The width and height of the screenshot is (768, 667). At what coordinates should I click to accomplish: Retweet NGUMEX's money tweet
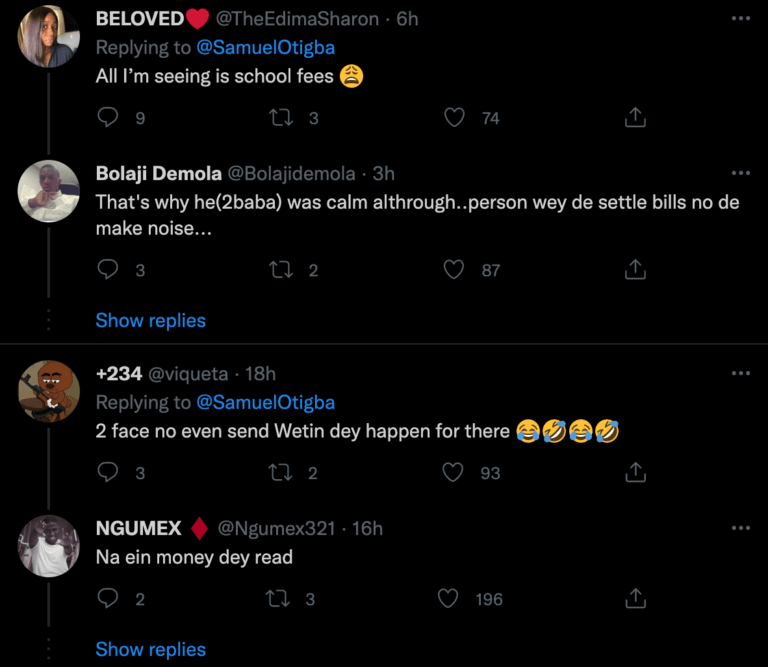point(281,599)
